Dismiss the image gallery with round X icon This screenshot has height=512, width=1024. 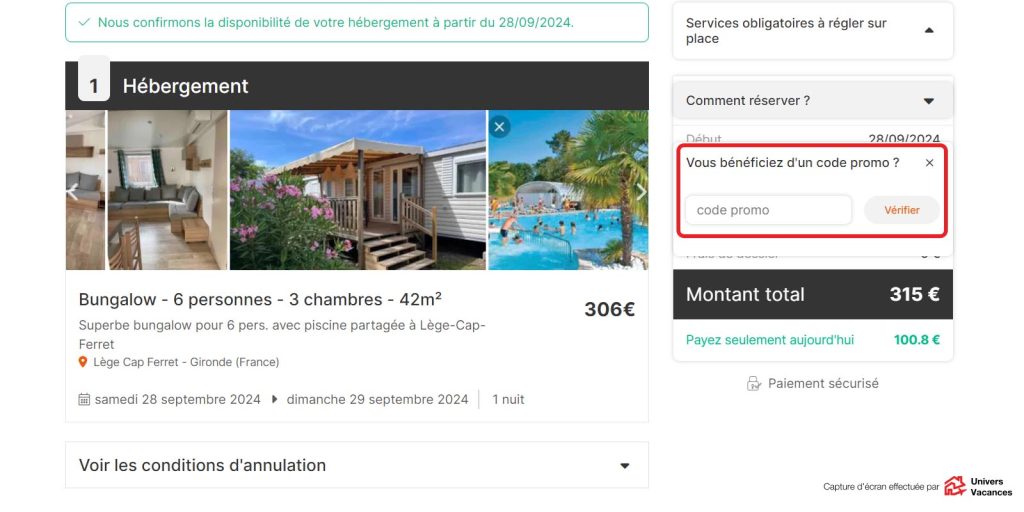pos(500,127)
